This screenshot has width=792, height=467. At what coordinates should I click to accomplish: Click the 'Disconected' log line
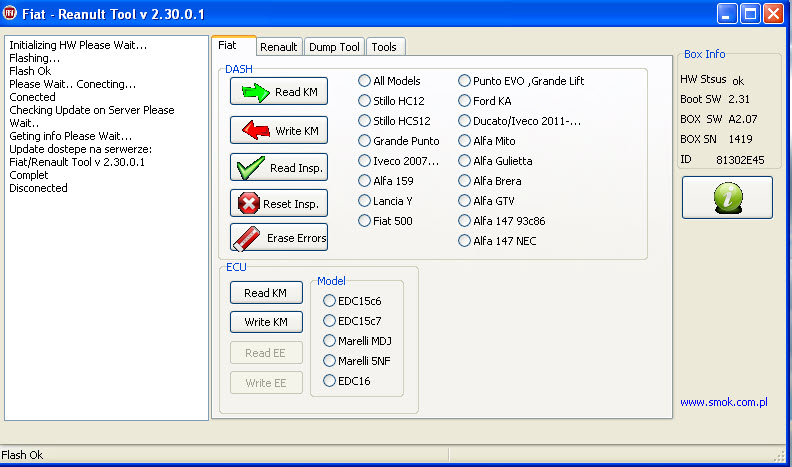click(38, 188)
